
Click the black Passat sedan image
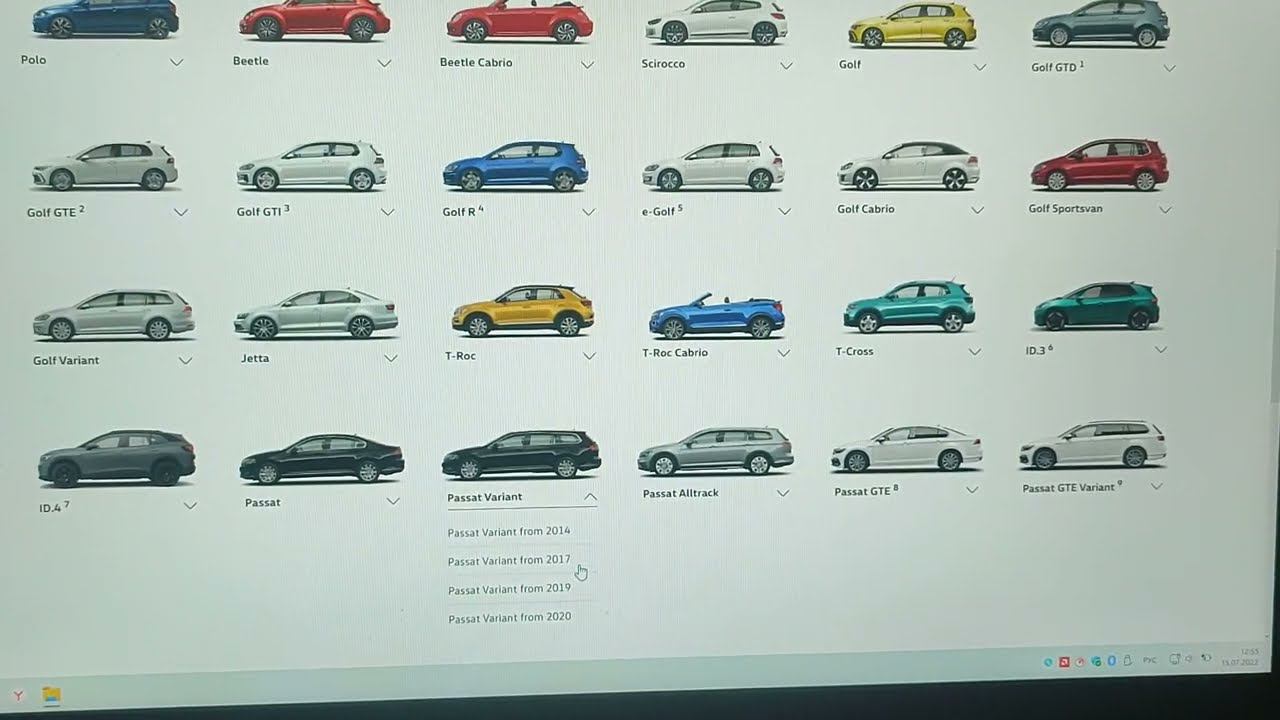(322, 460)
